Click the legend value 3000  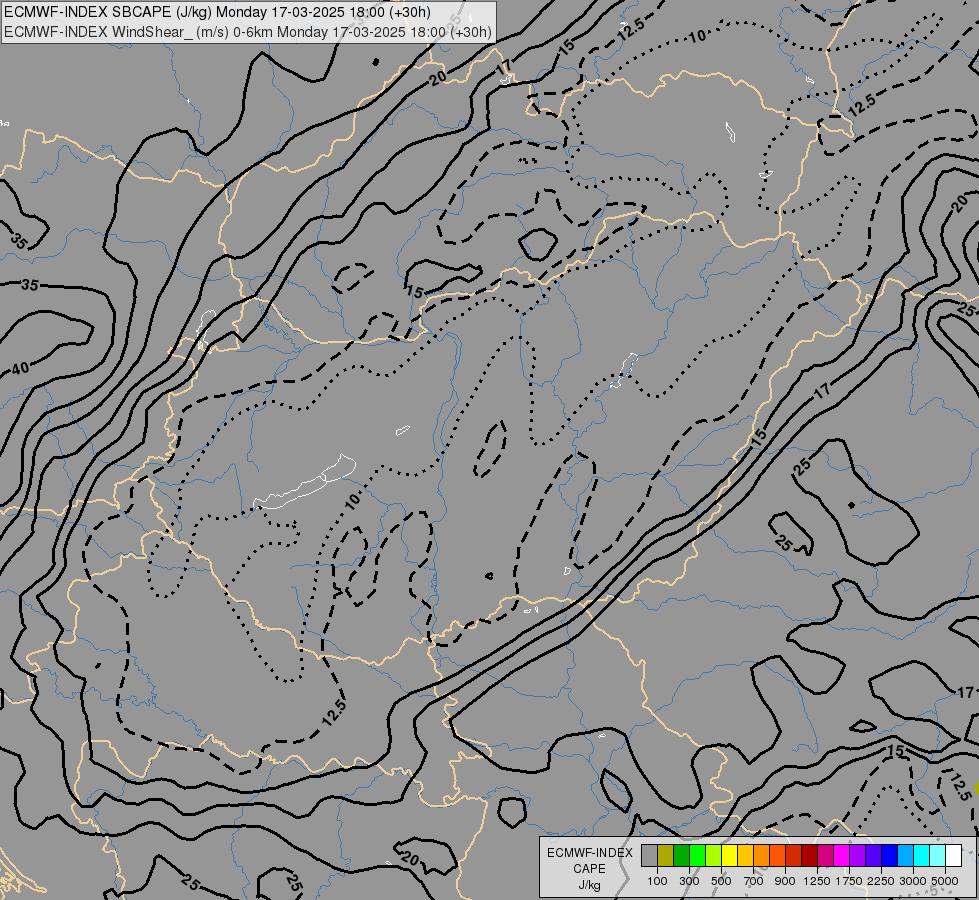pyautogui.click(x=913, y=881)
